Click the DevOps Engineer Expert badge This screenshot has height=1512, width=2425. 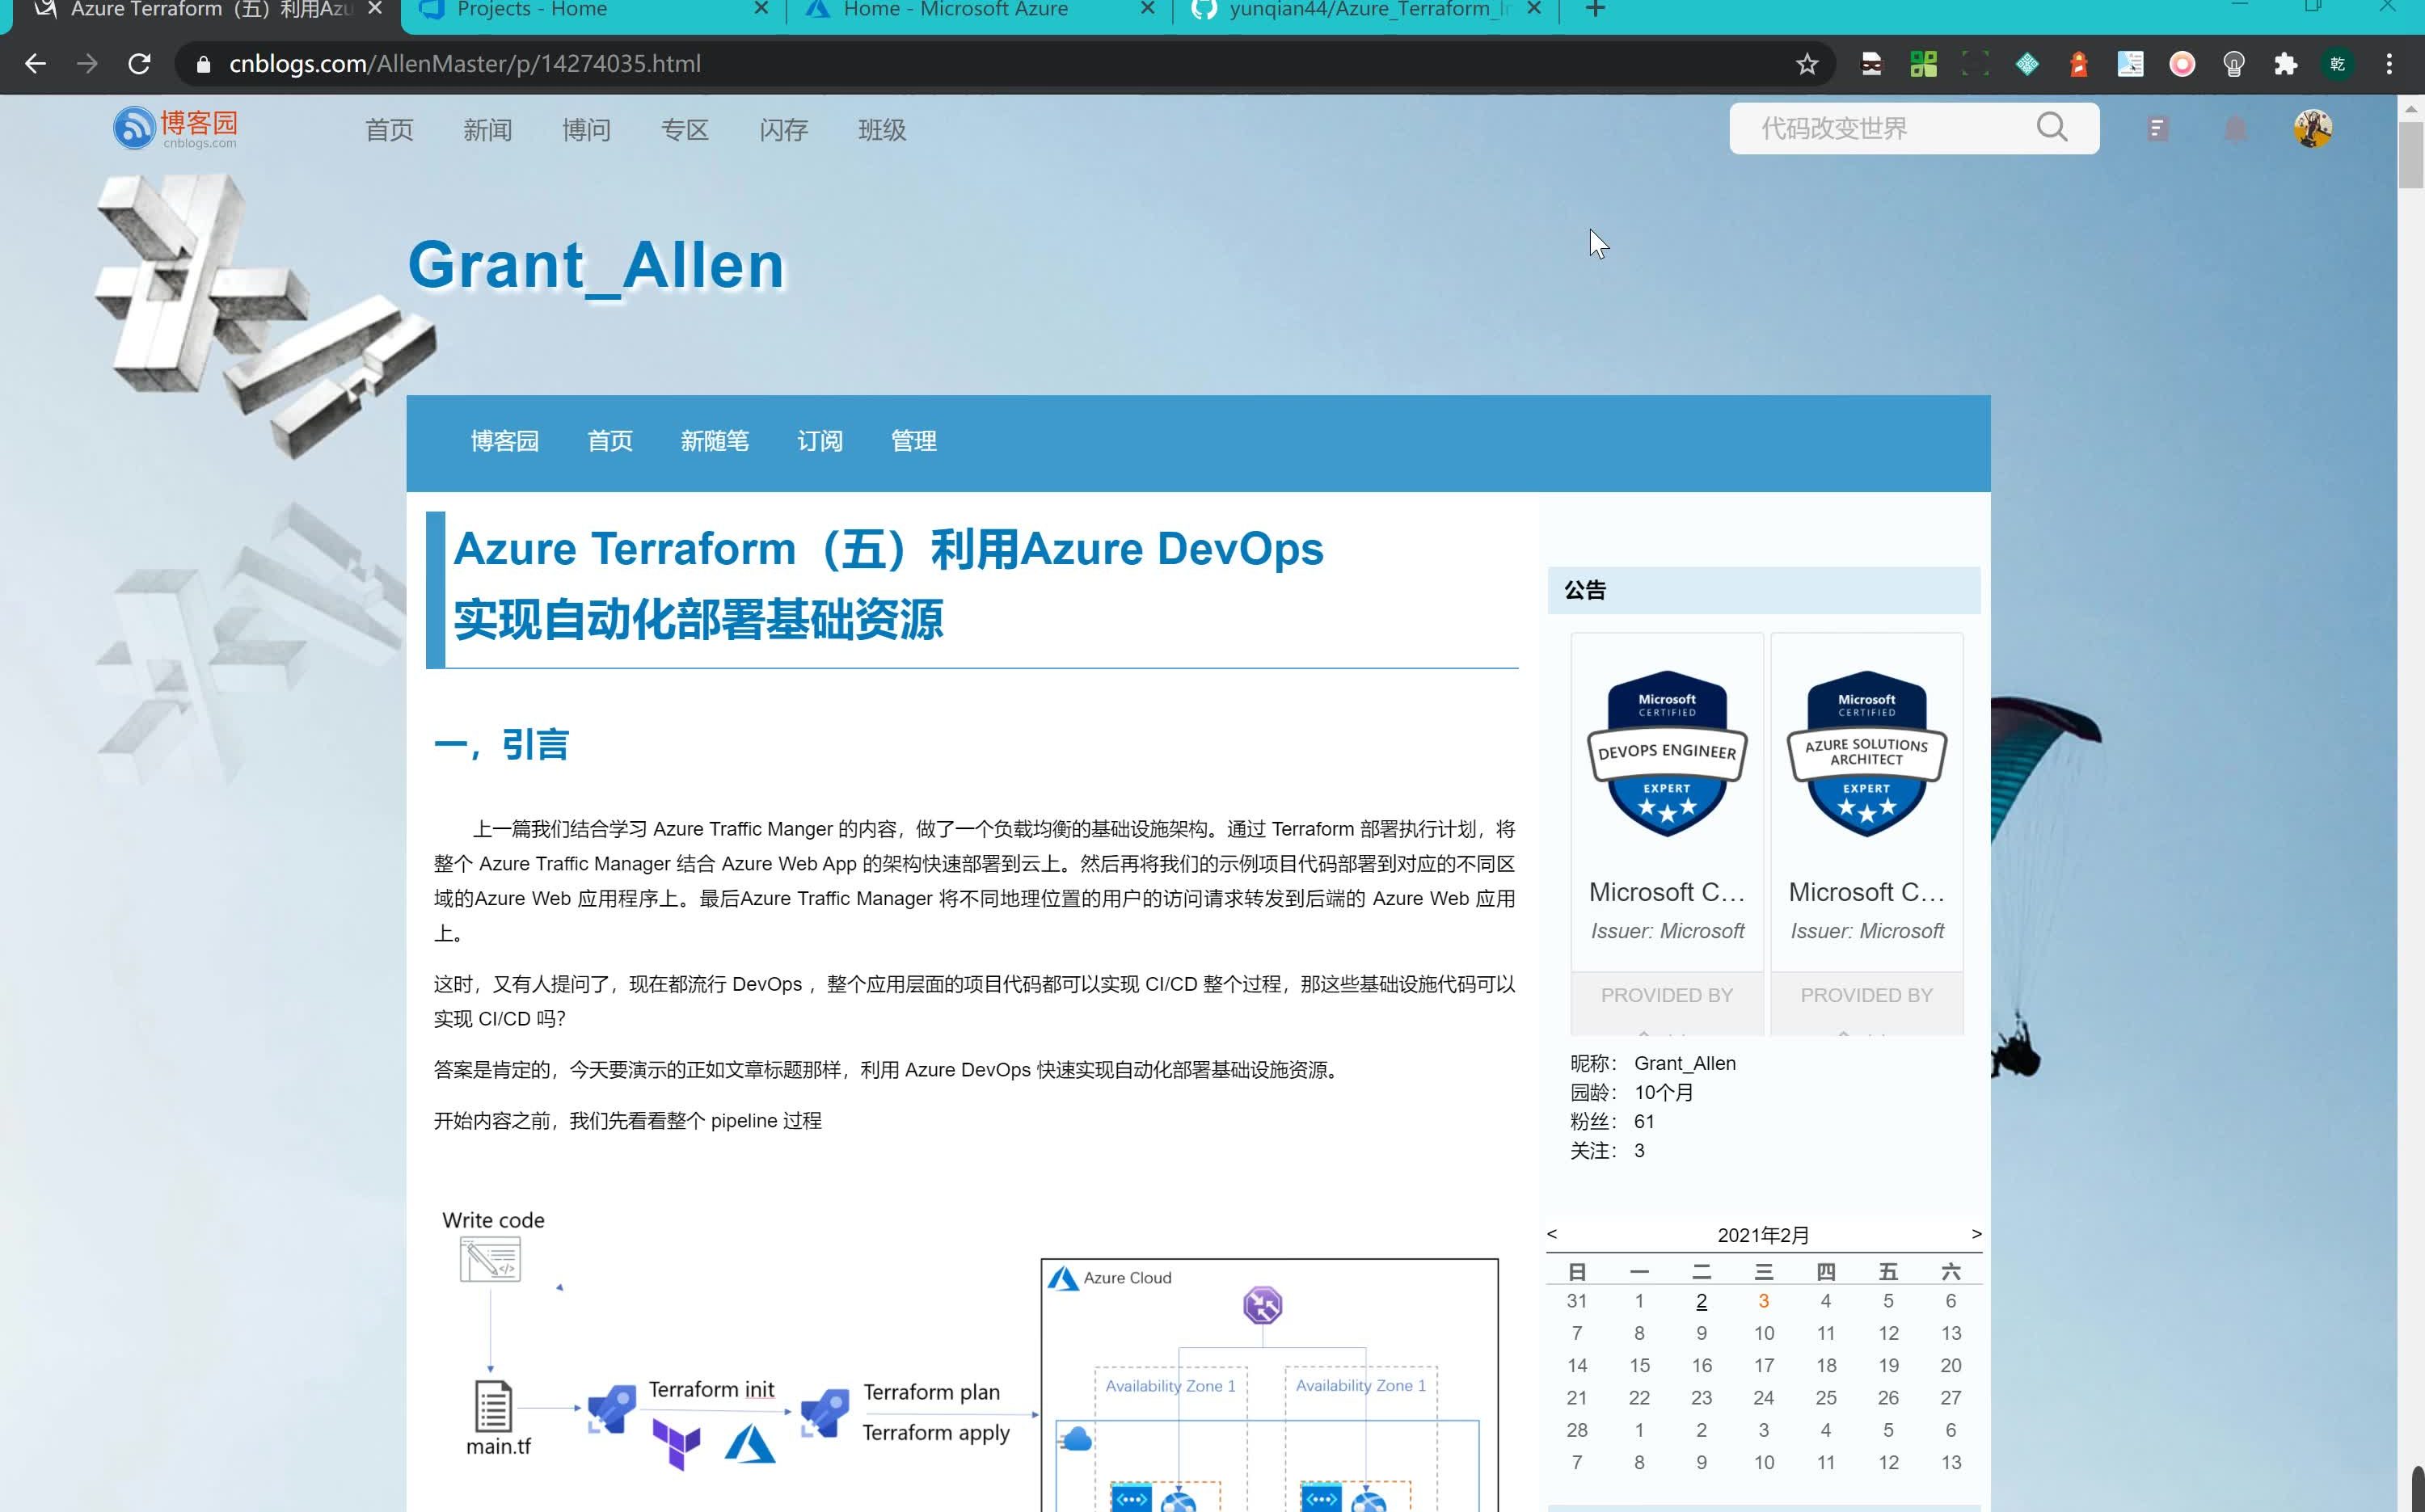[x=1667, y=753]
